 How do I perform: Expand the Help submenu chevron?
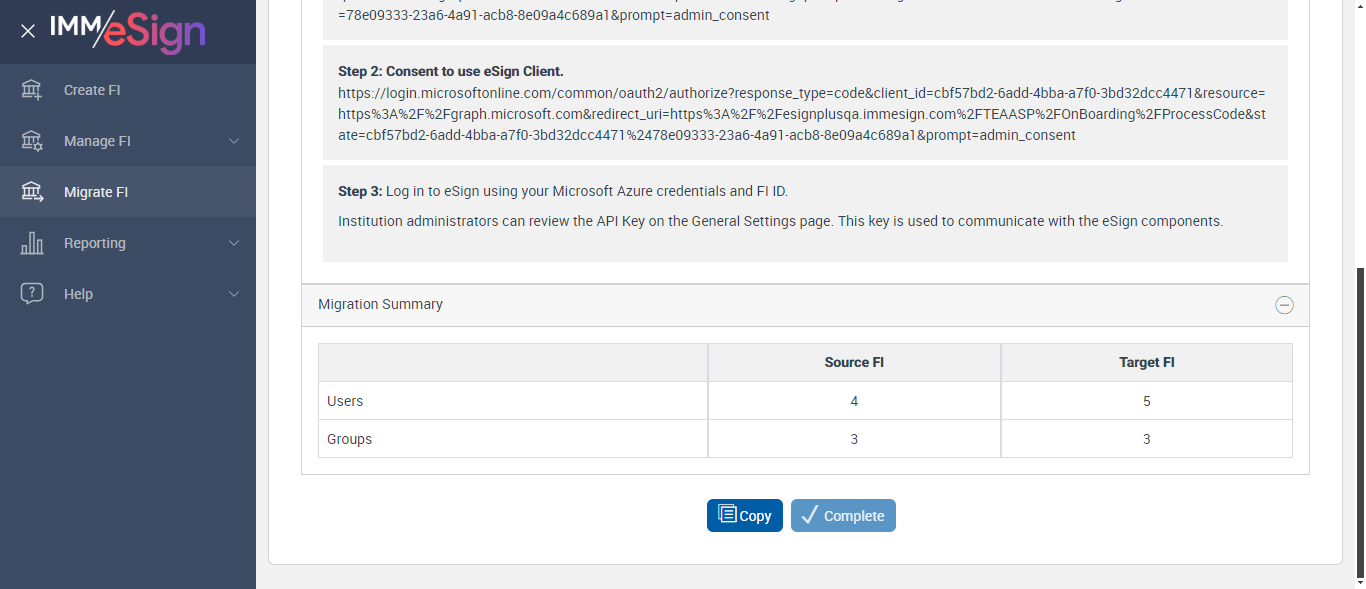pyautogui.click(x=234, y=294)
